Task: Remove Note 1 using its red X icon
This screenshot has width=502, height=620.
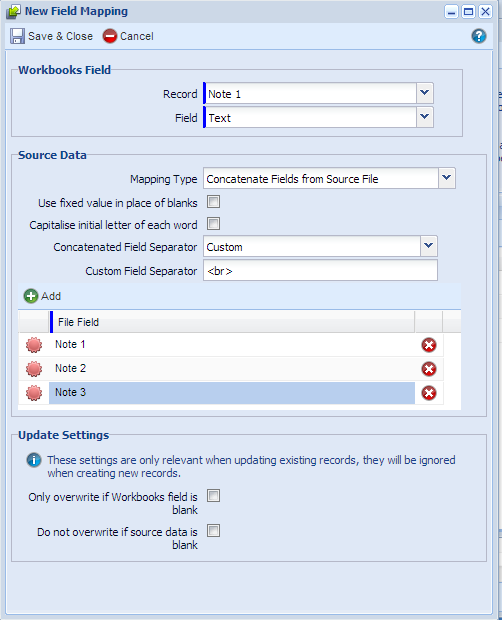Action: click(x=429, y=345)
